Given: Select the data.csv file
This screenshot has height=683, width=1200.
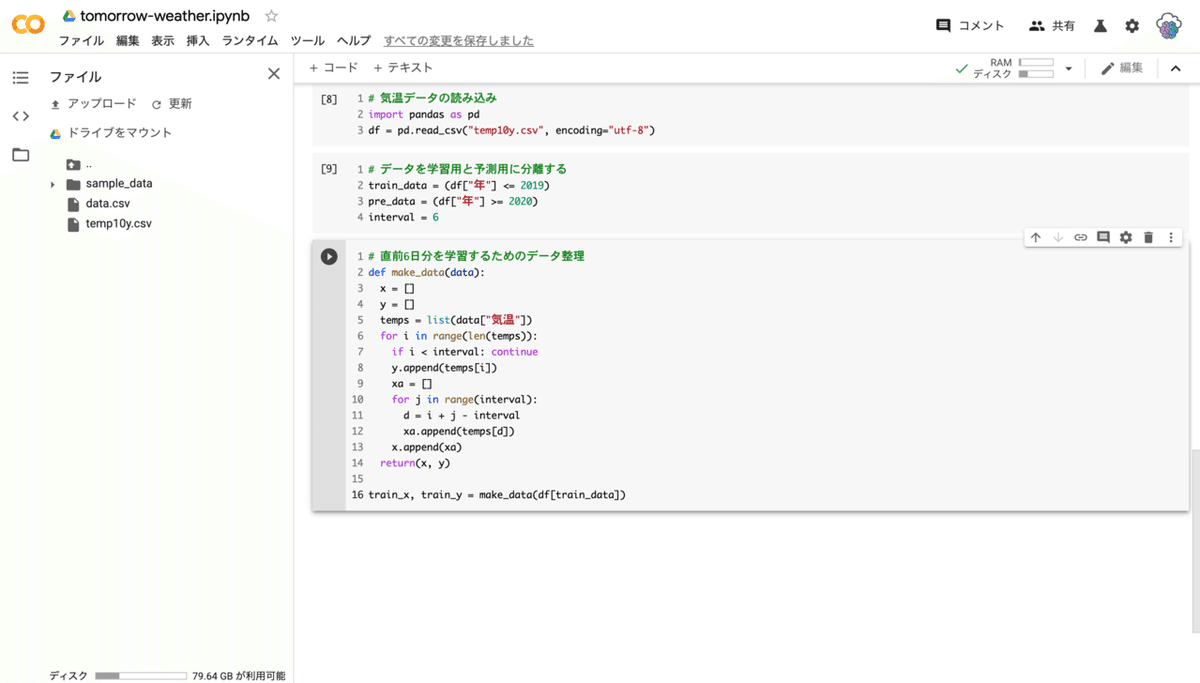Looking at the screenshot, I should pos(98,204).
